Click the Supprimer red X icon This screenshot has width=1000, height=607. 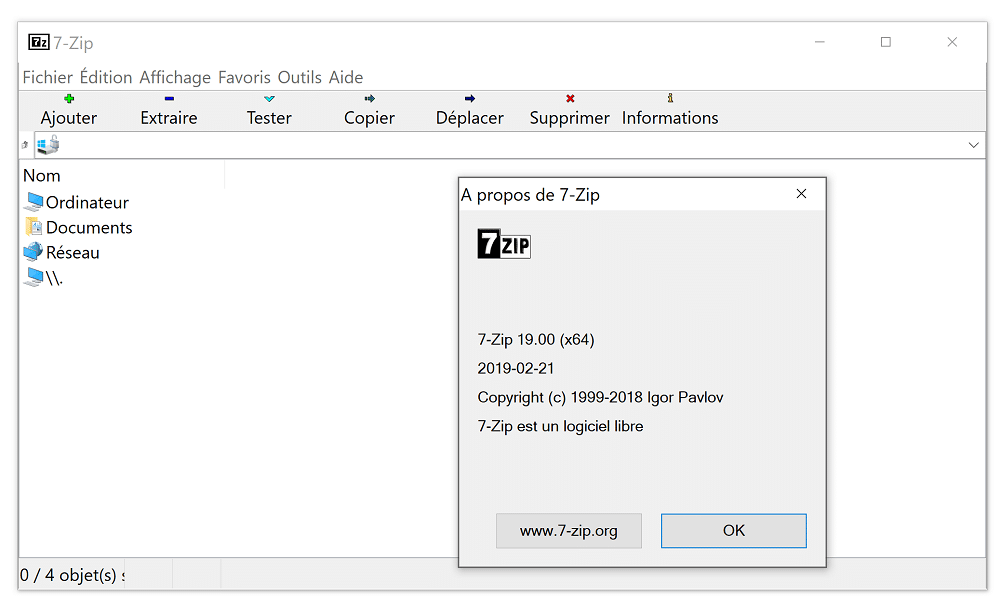point(570,98)
